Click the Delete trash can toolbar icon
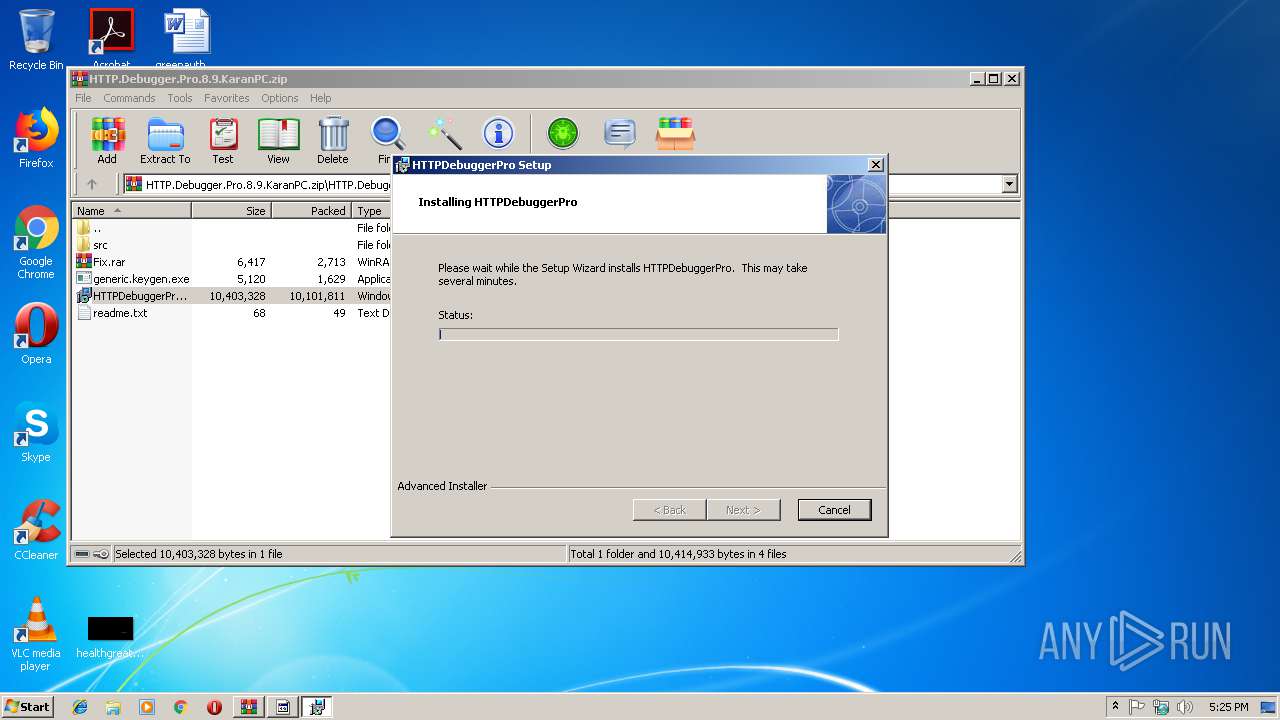The image size is (1280, 720). click(x=333, y=140)
